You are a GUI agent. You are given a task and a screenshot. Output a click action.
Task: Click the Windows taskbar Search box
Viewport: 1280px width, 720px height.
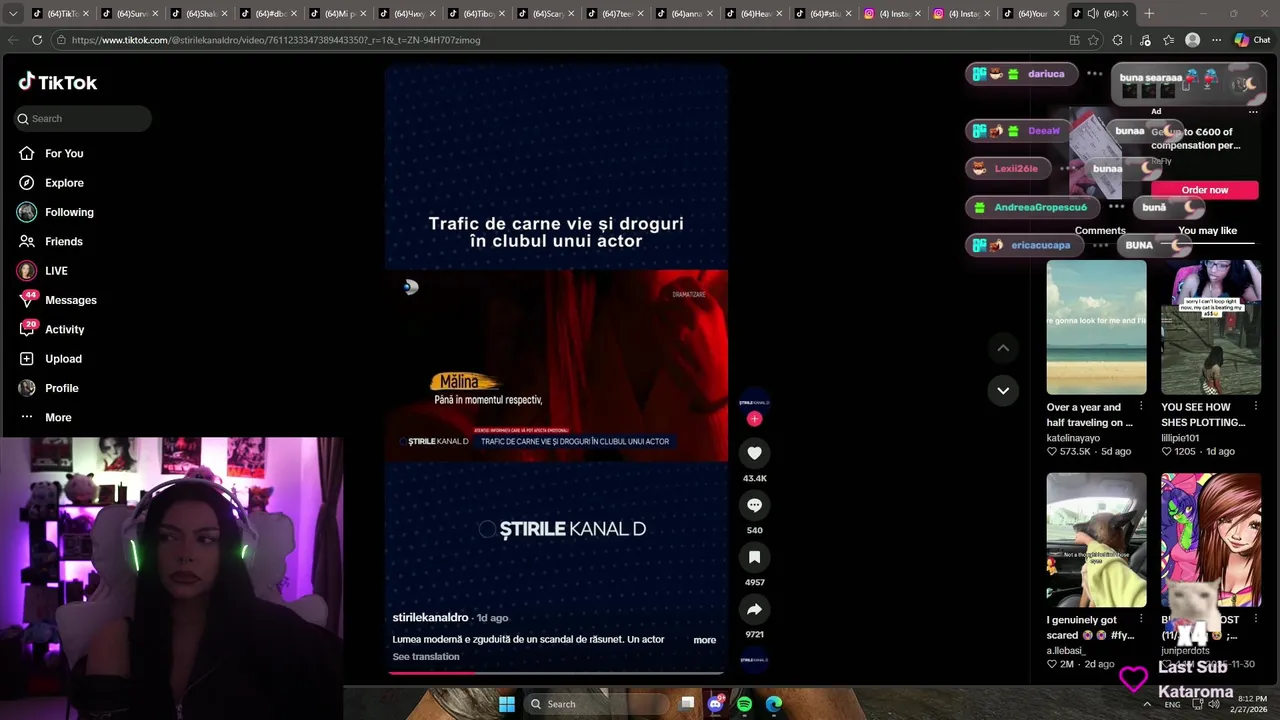pos(596,704)
